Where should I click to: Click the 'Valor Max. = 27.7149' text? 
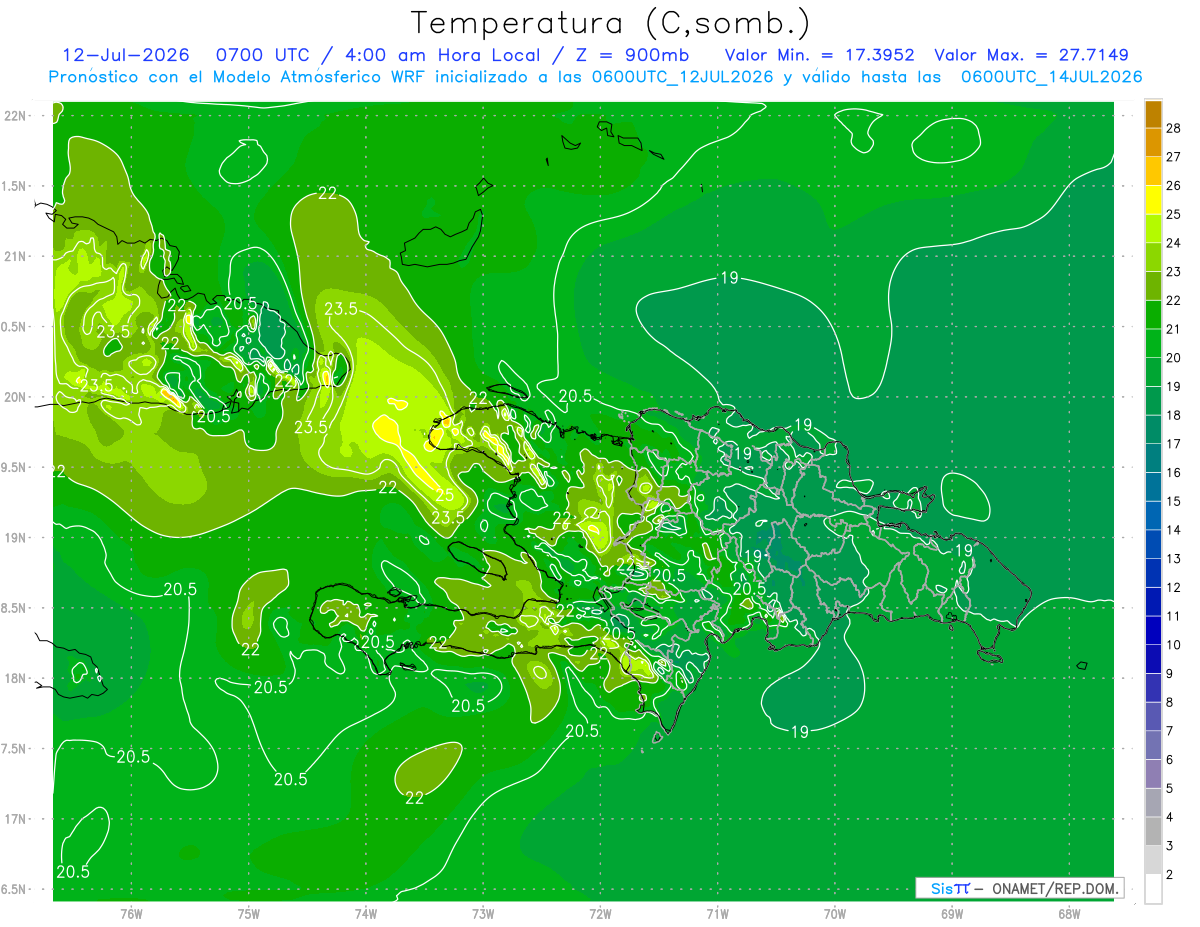(x=1031, y=55)
